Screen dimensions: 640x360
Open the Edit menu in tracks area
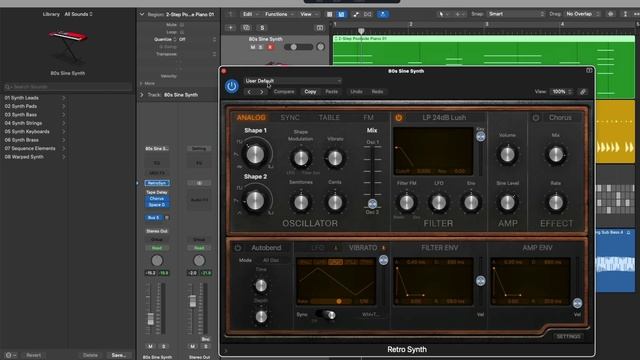click(250, 14)
